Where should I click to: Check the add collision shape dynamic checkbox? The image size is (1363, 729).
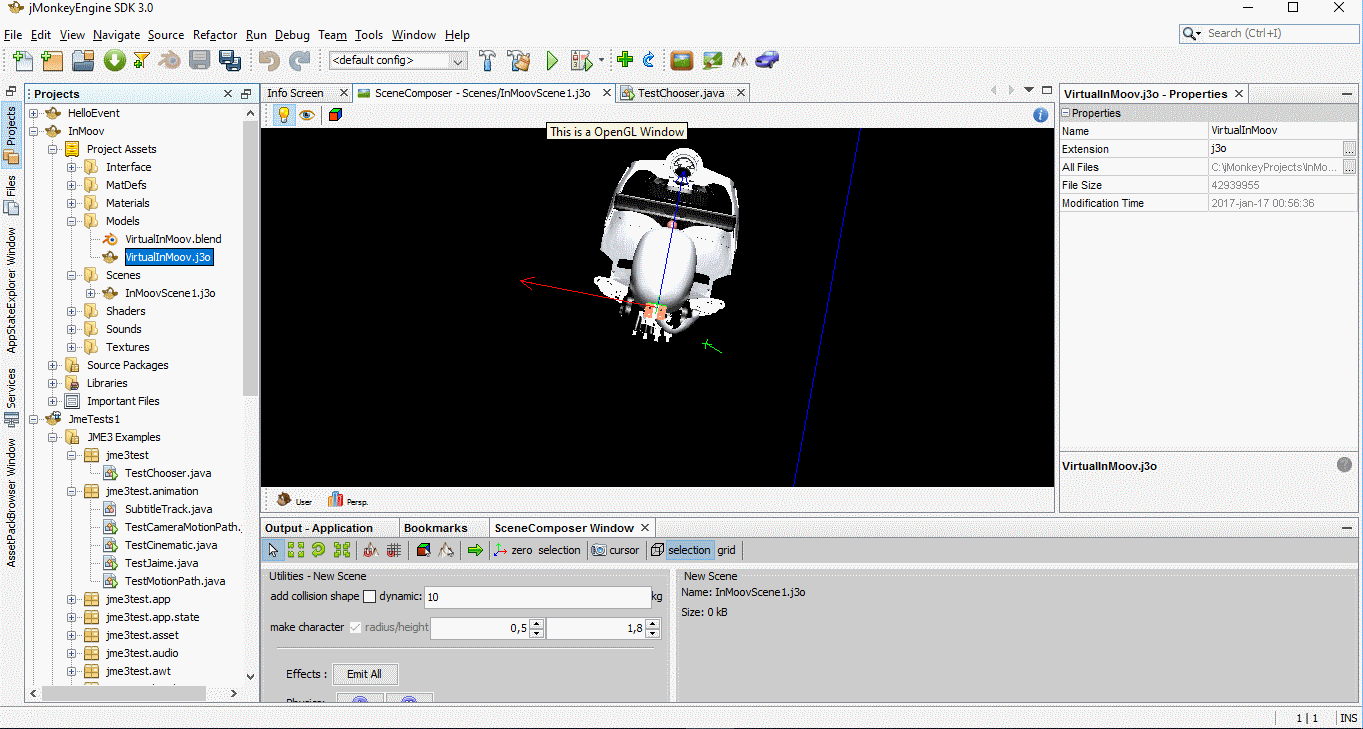(369, 597)
